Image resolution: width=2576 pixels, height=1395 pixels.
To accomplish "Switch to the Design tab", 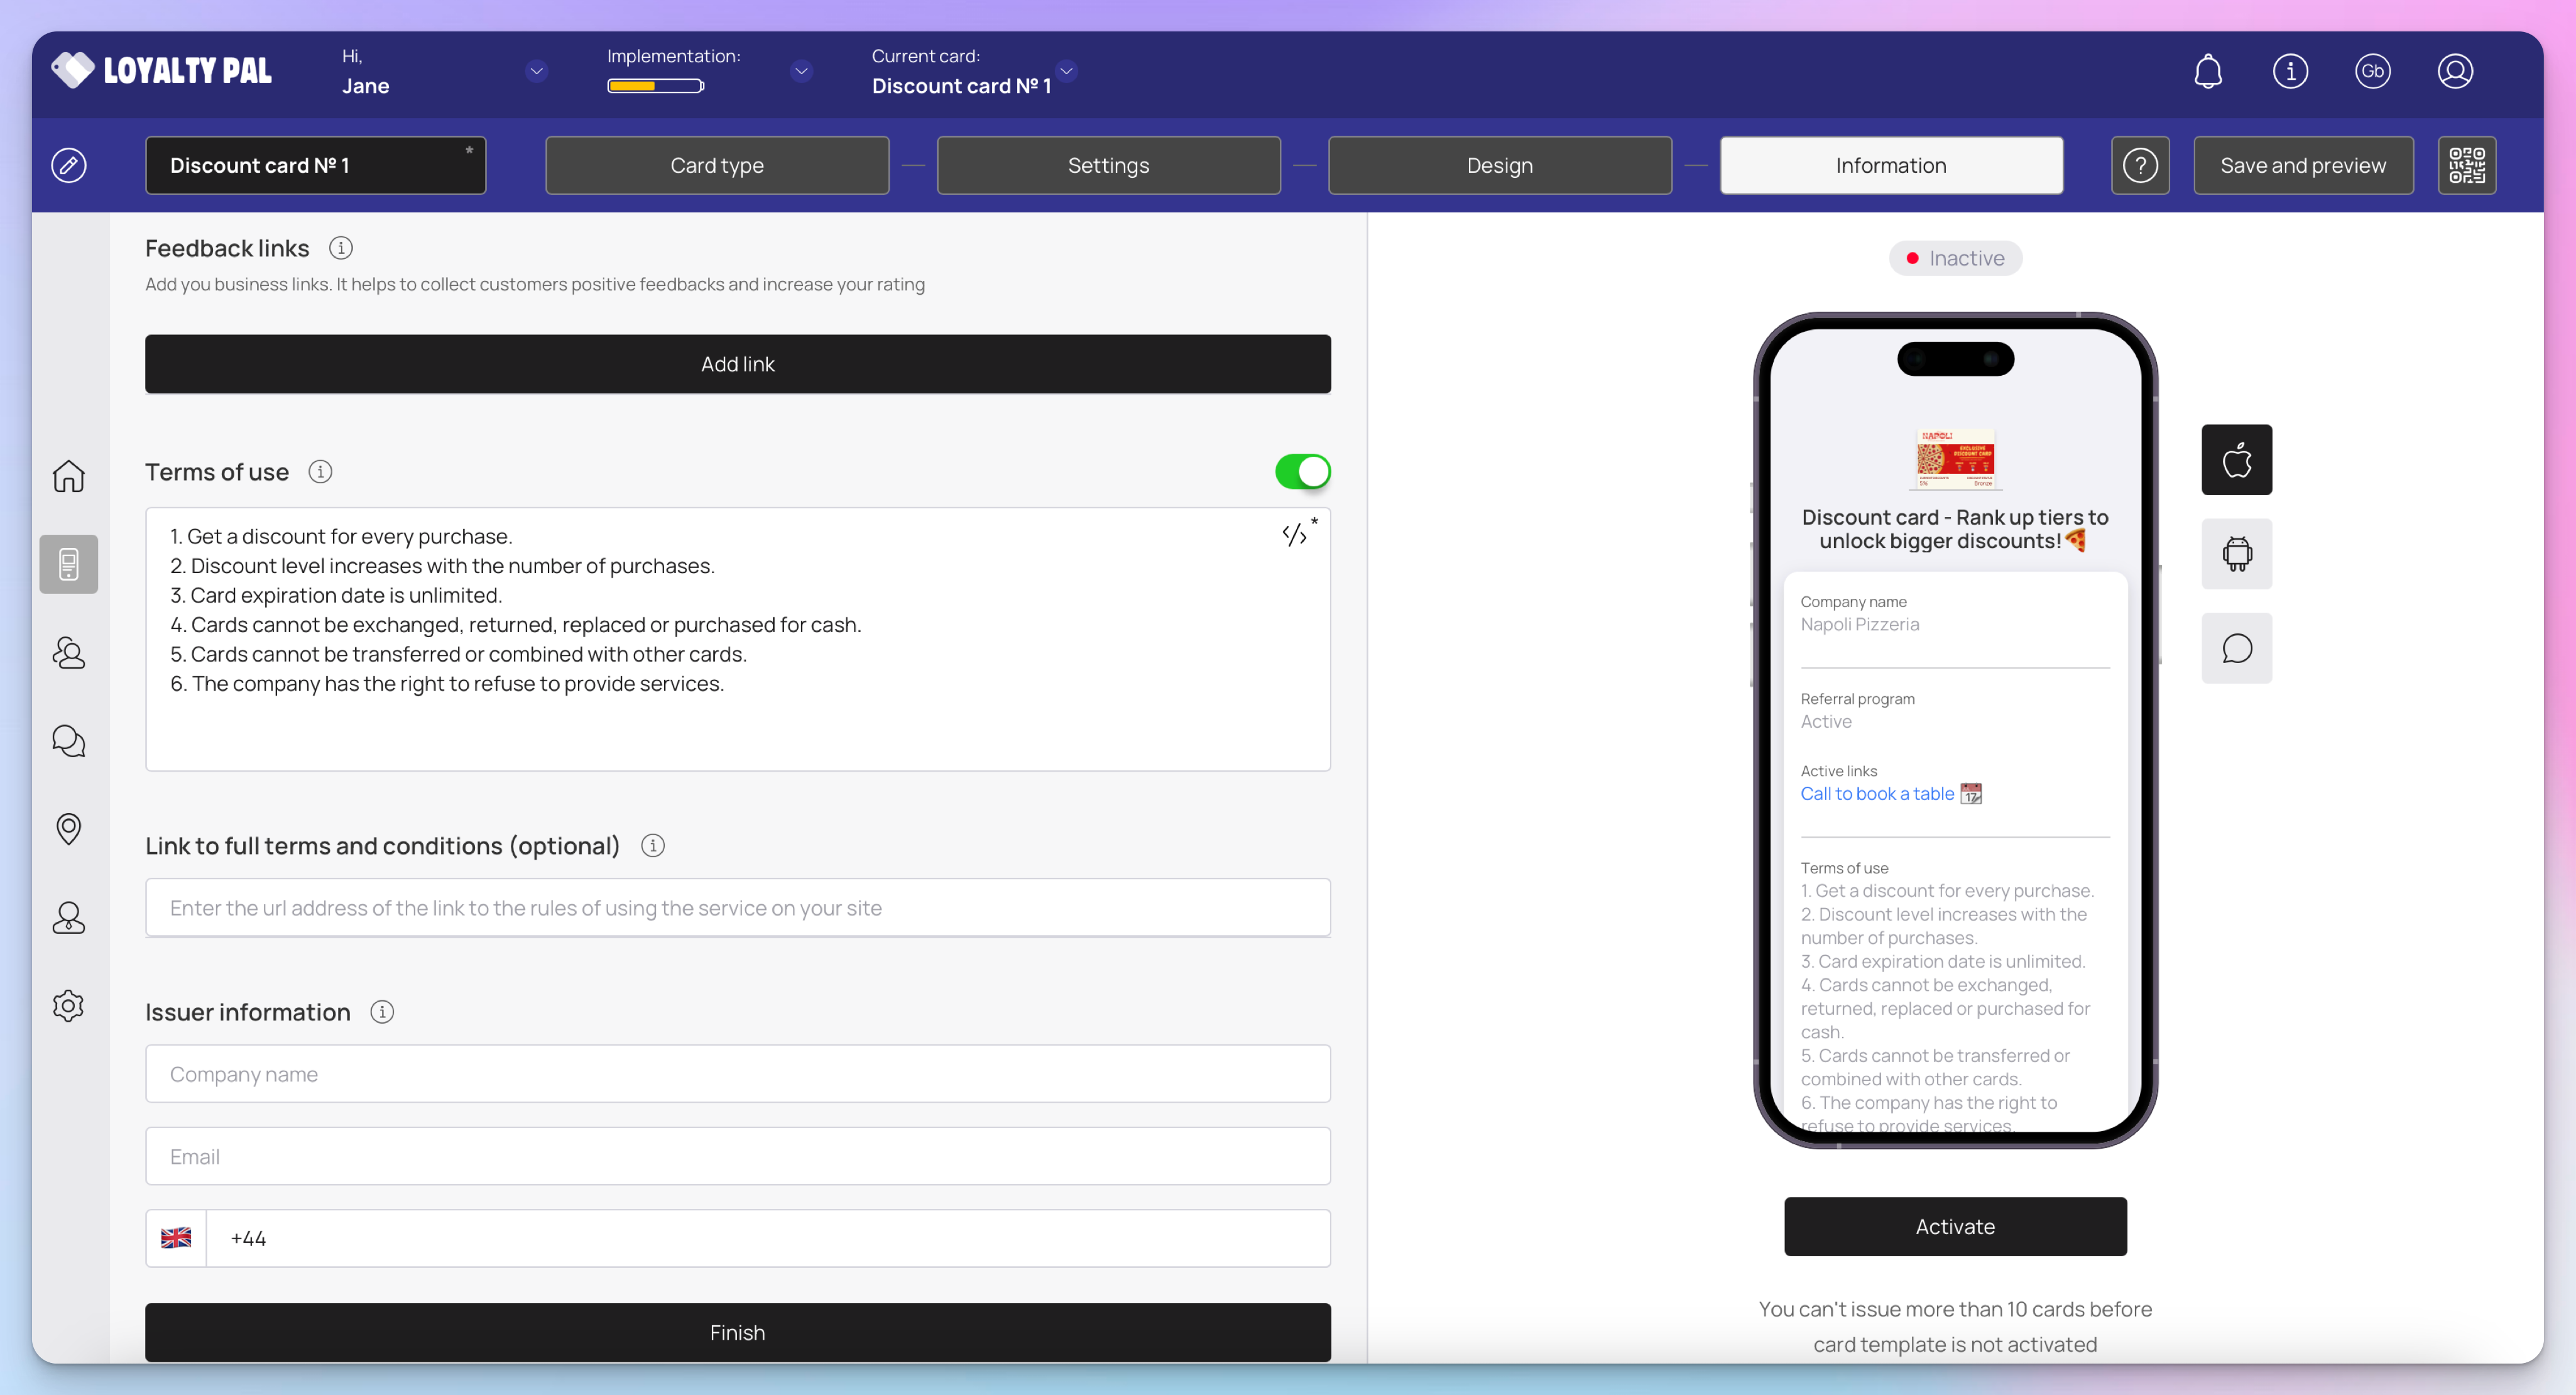I will pos(1499,165).
